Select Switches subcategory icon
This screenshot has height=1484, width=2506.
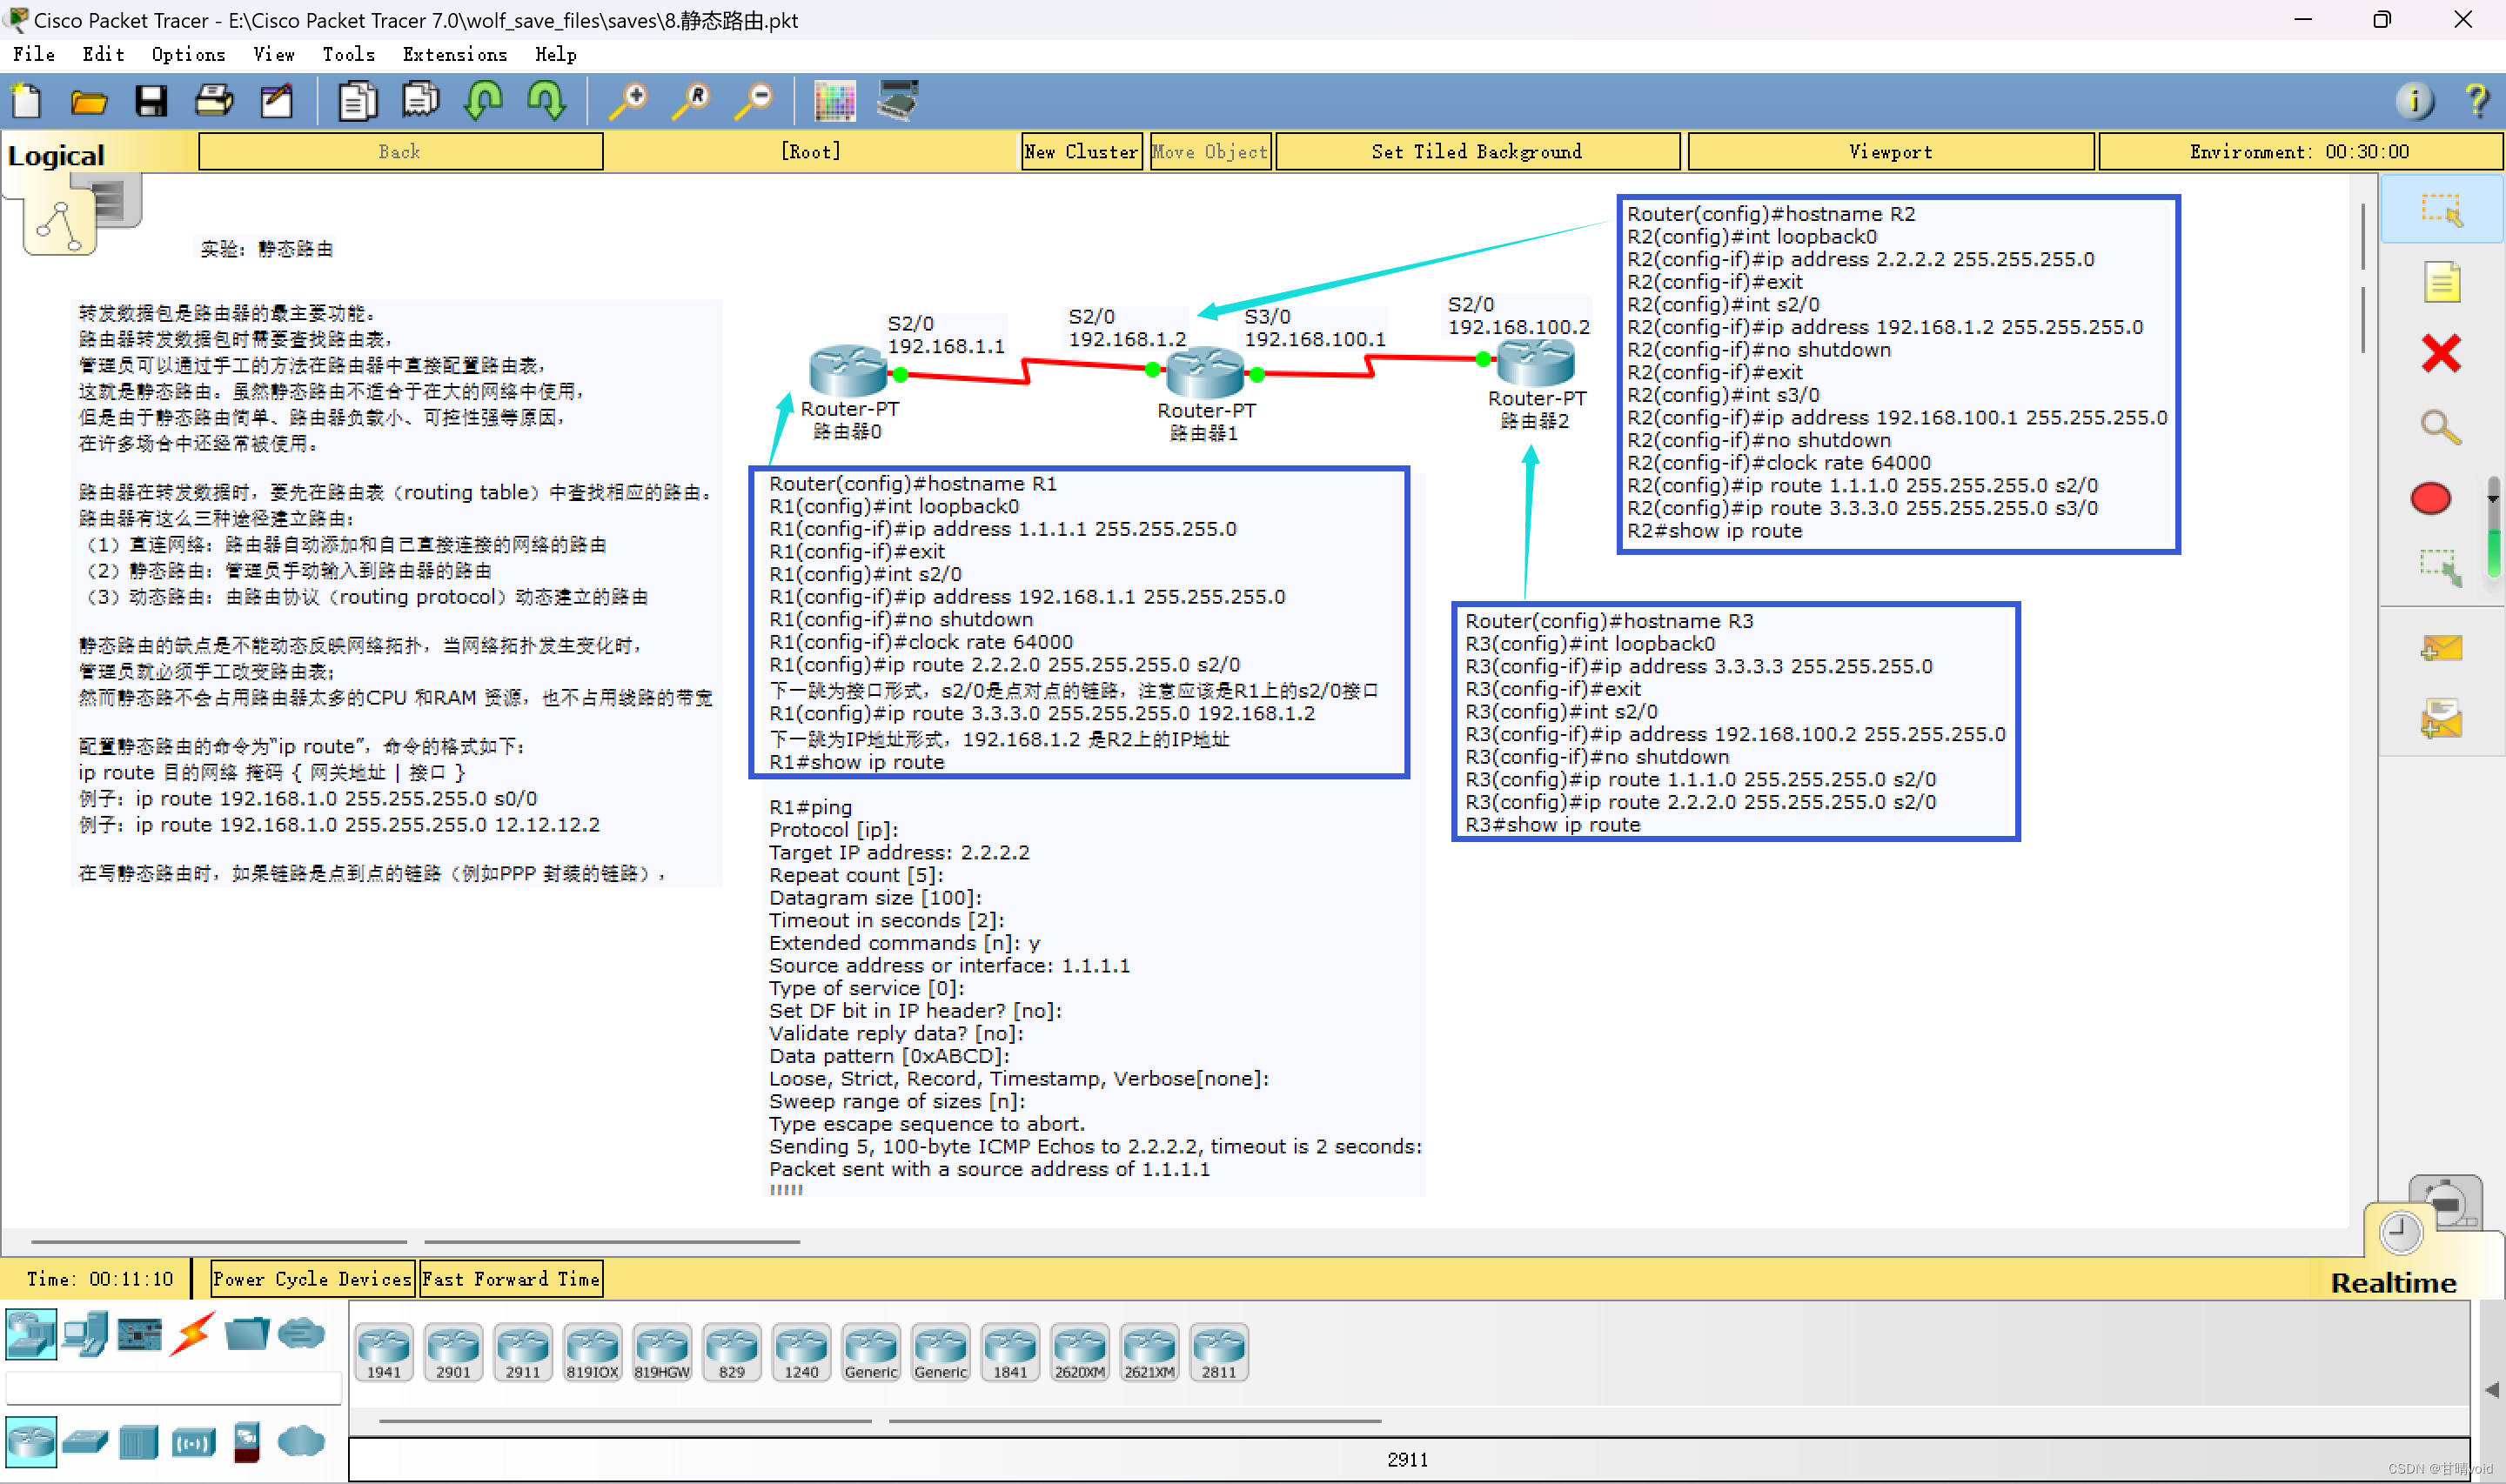85,1442
